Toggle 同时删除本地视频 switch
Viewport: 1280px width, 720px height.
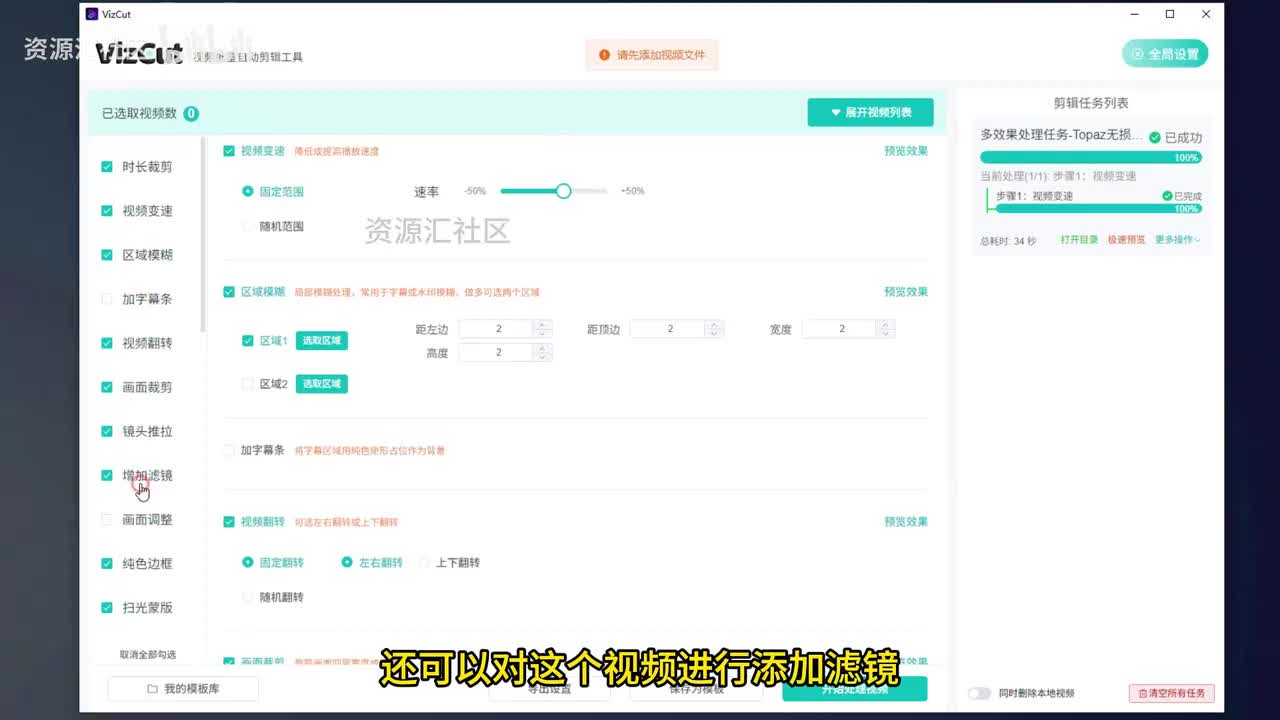[979, 693]
